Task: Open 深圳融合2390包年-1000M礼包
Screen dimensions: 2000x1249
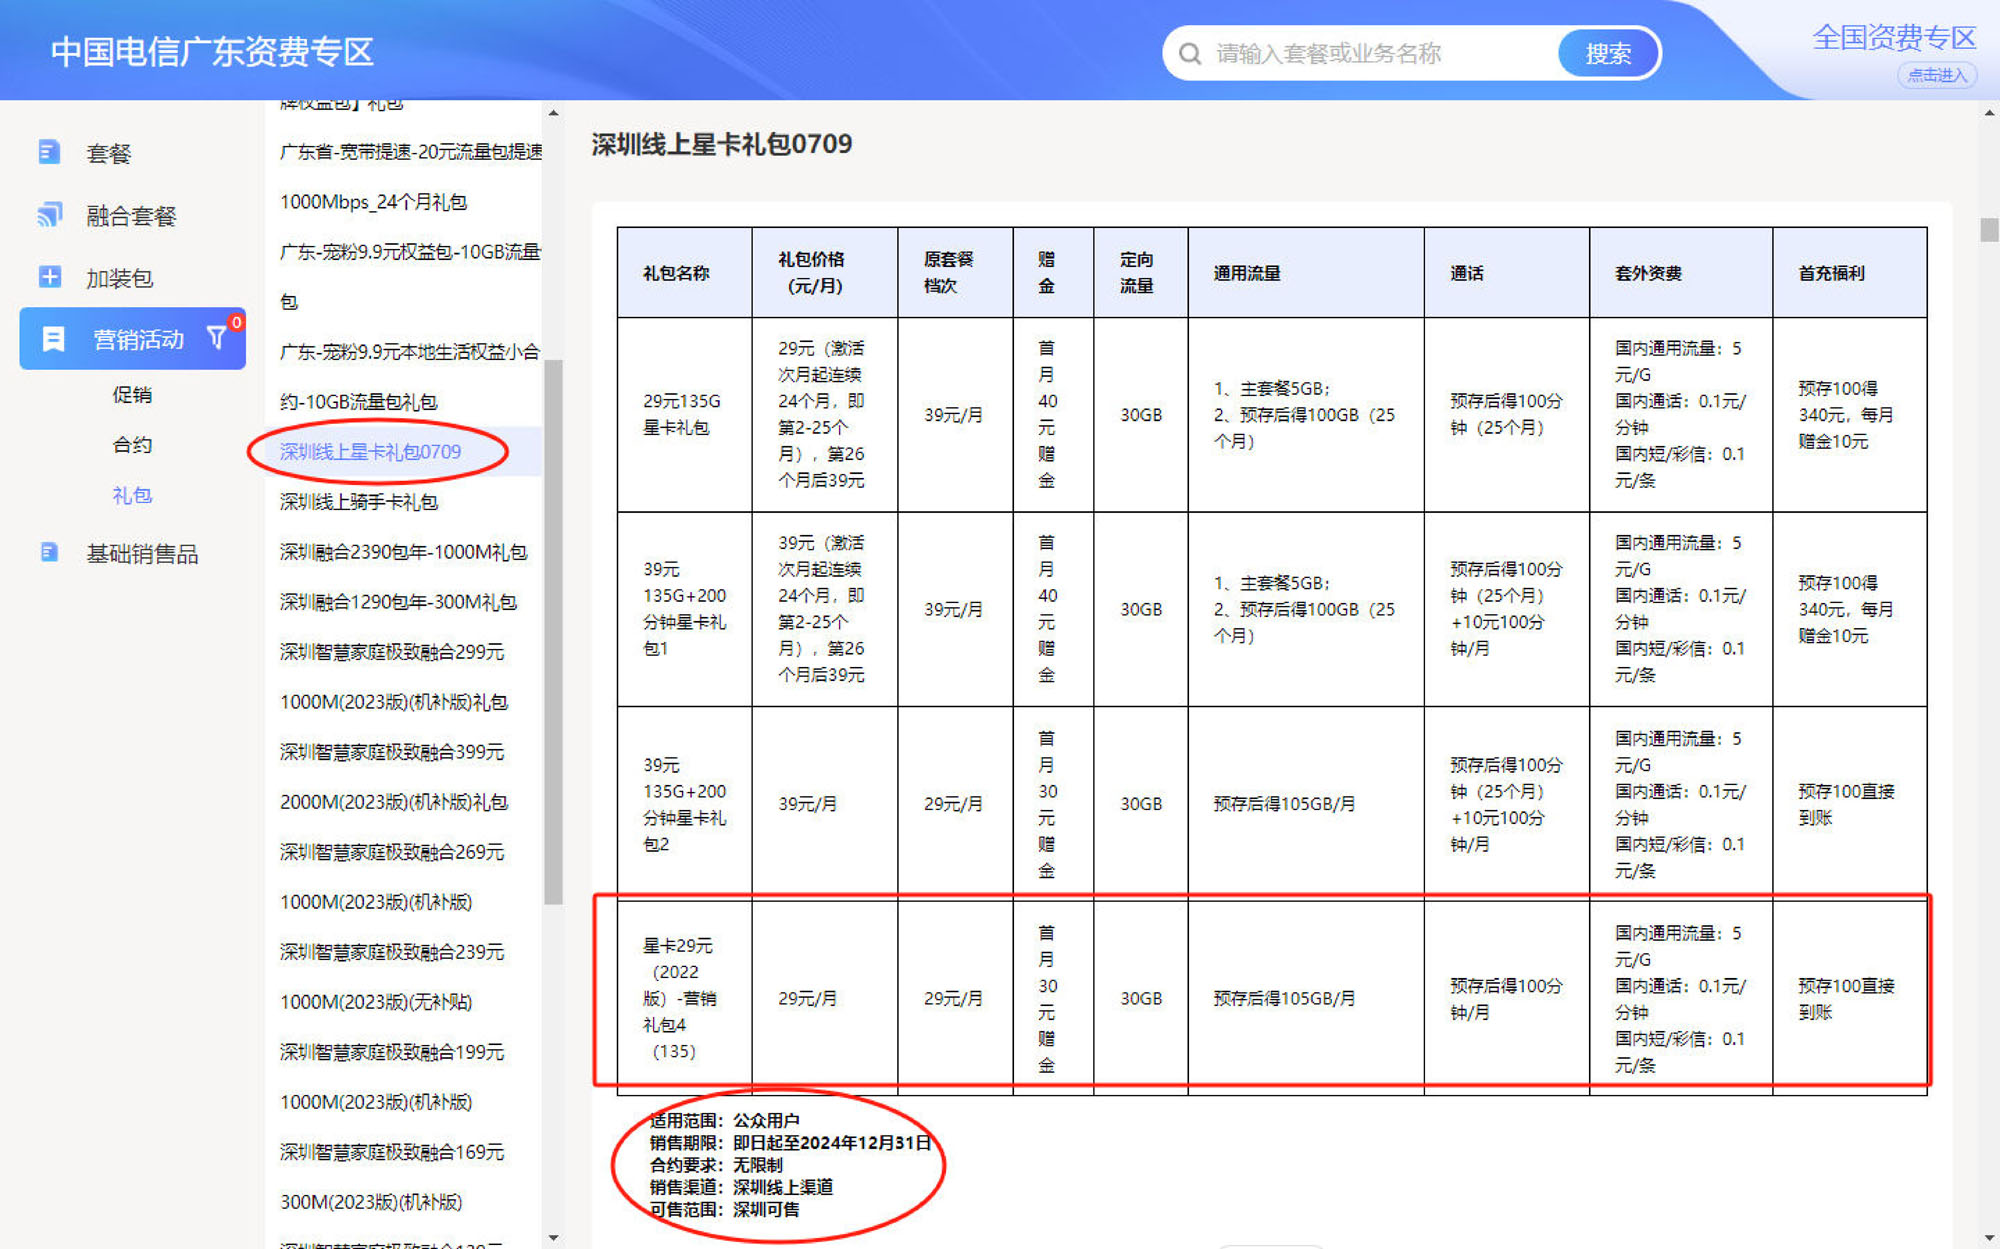Action: (x=403, y=551)
